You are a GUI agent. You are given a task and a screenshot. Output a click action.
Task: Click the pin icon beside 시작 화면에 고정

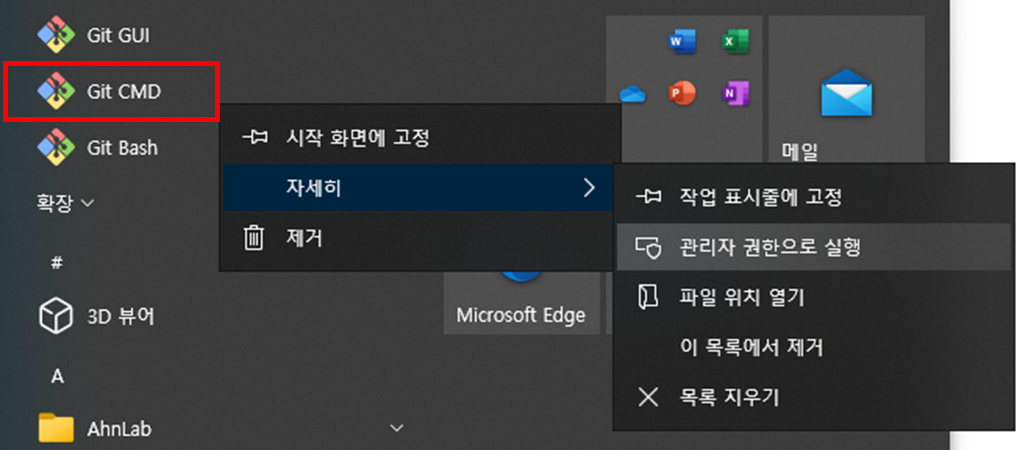pyautogui.click(x=254, y=138)
